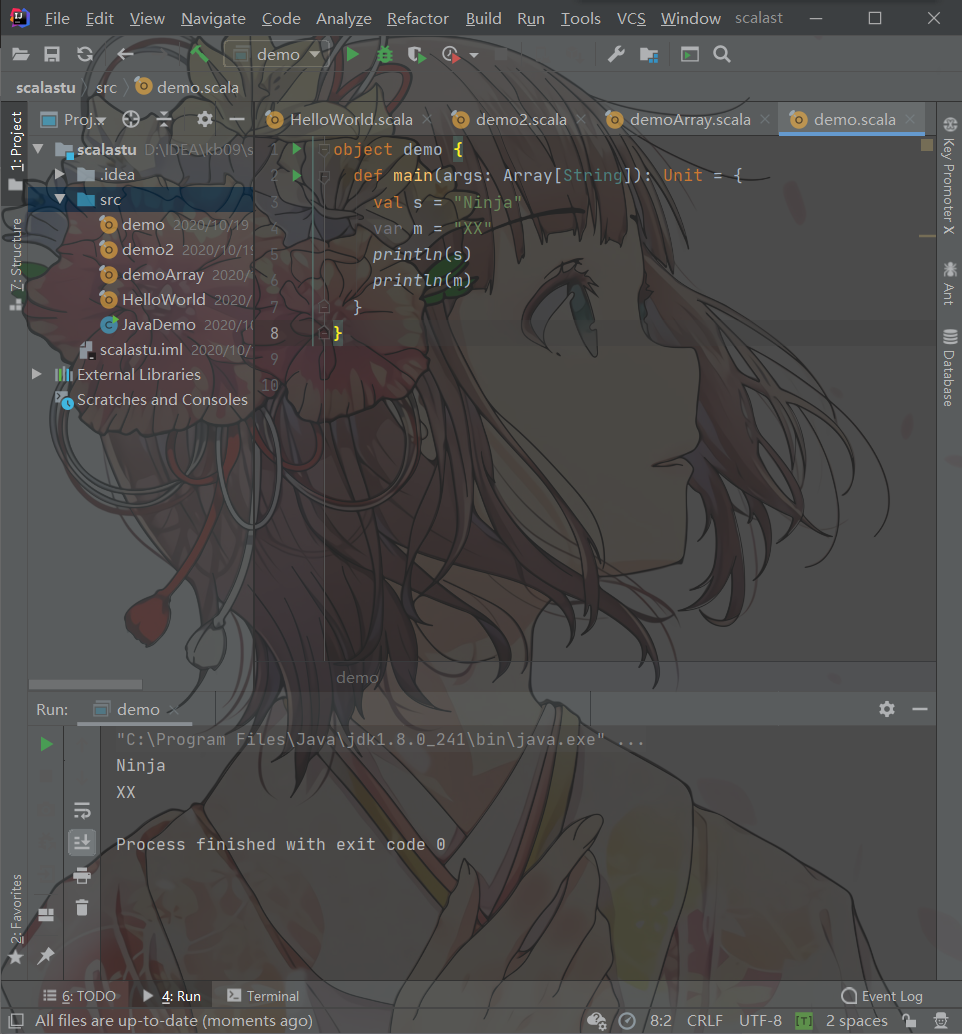Open the demo run configuration dropdown
962x1034 pixels.
coord(314,55)
